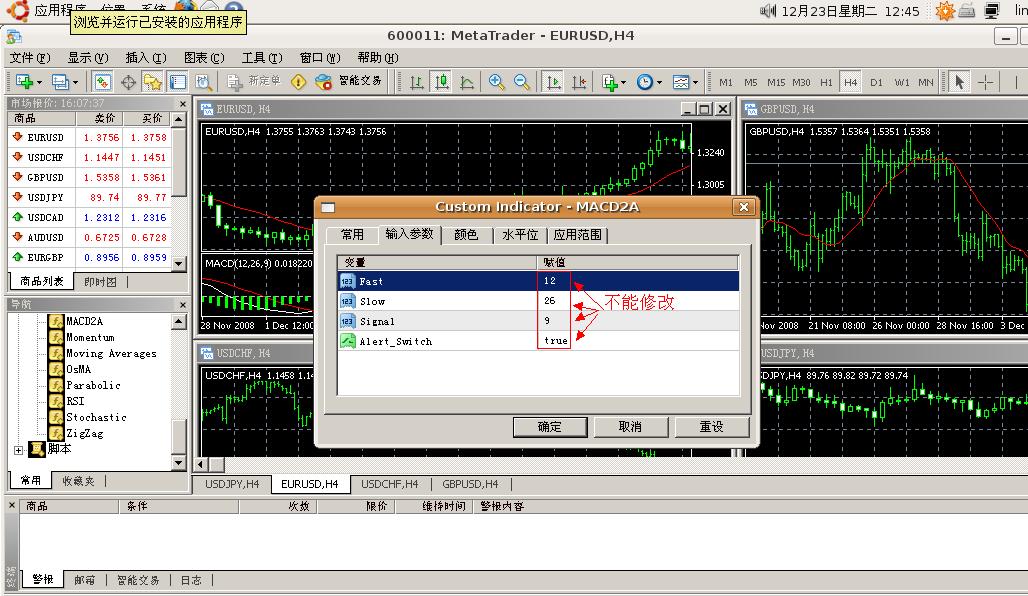
Task: Toggle the Market Watch window icon
Action: click(x=102, y=82)
